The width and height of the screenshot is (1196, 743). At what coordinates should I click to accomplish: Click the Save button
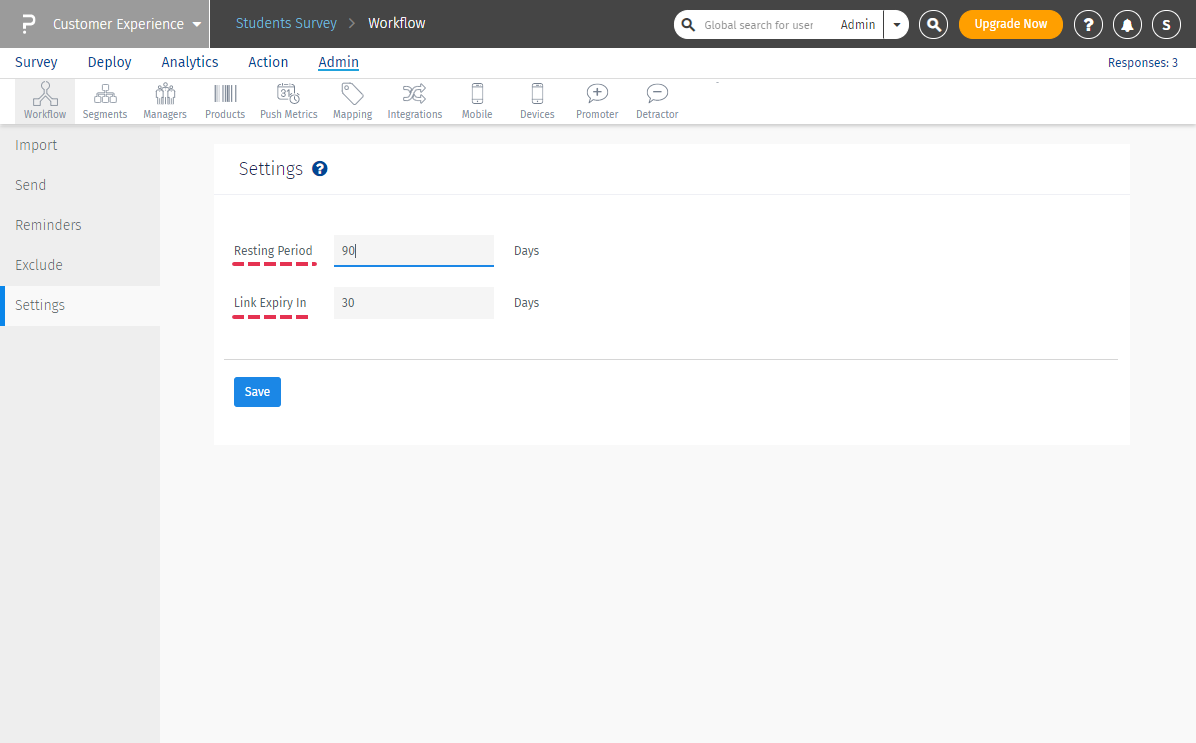[257, 392]
